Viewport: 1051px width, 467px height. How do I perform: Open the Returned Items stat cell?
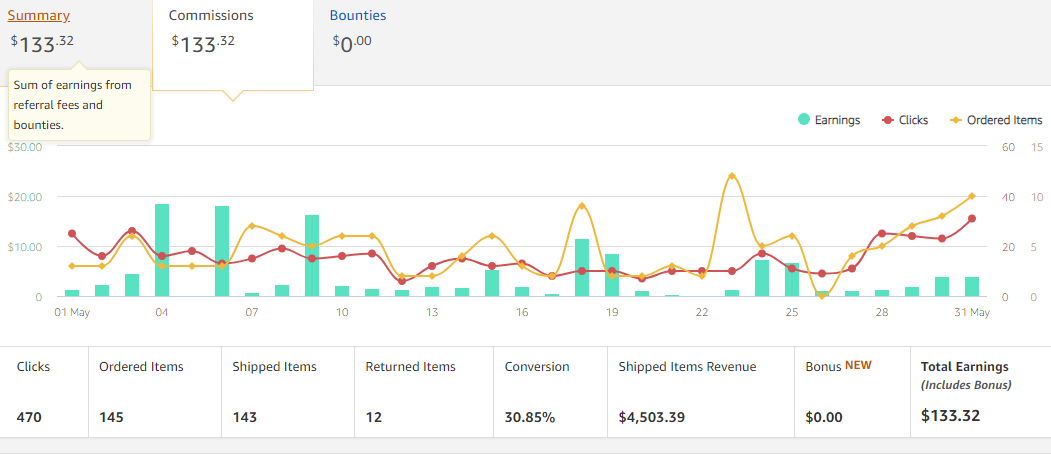422,392
